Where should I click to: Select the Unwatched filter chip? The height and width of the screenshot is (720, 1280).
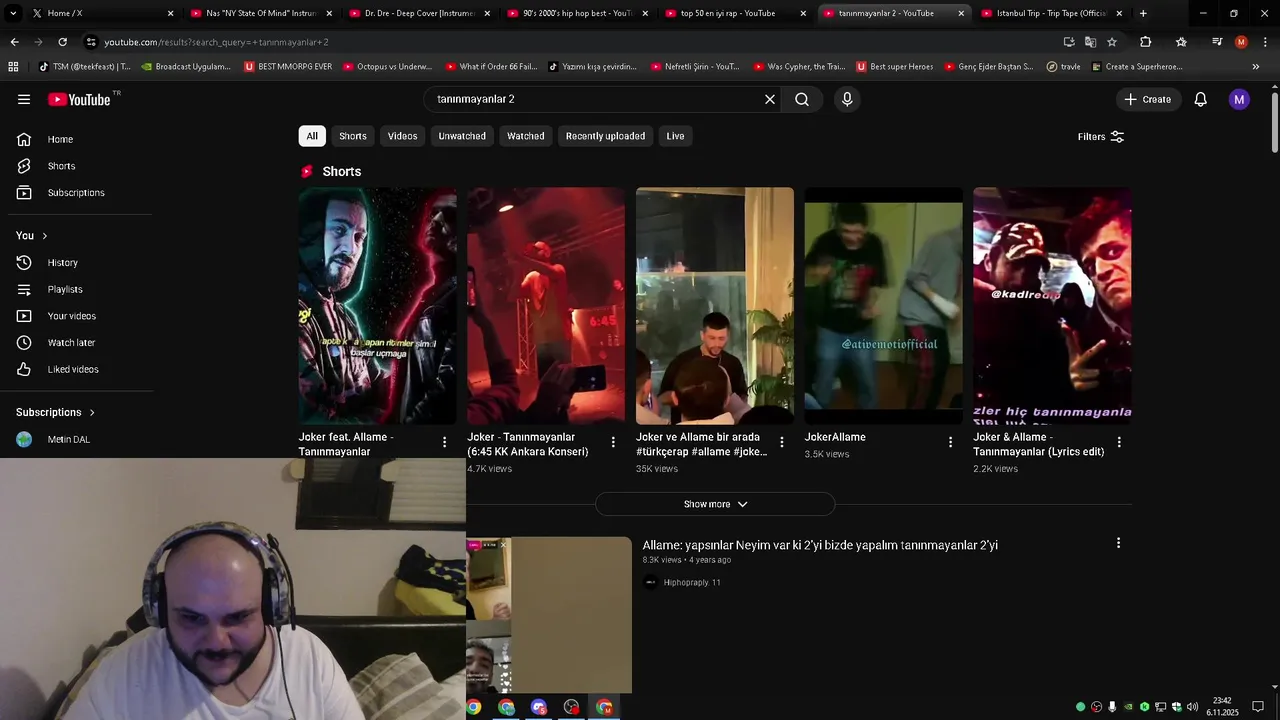coord(462,136)
